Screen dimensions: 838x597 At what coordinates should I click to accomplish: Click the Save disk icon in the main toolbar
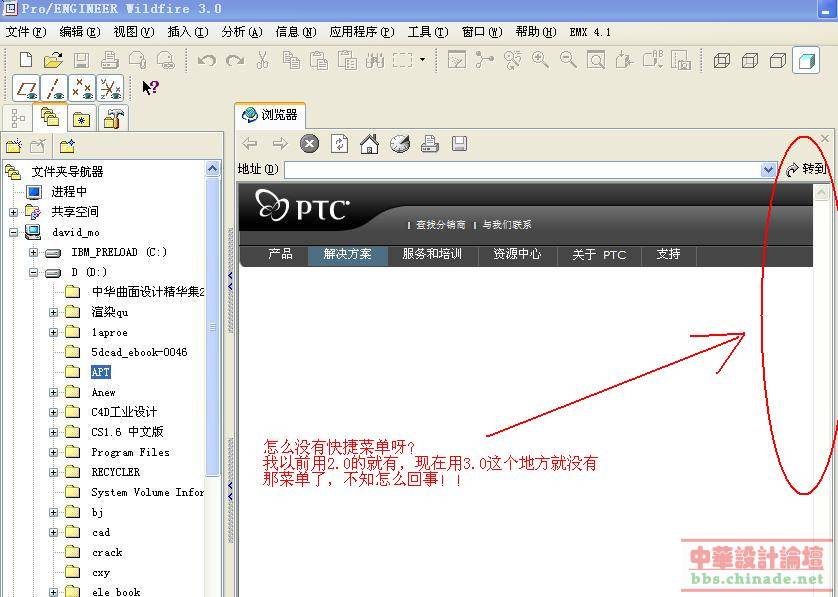click(81, 60)
